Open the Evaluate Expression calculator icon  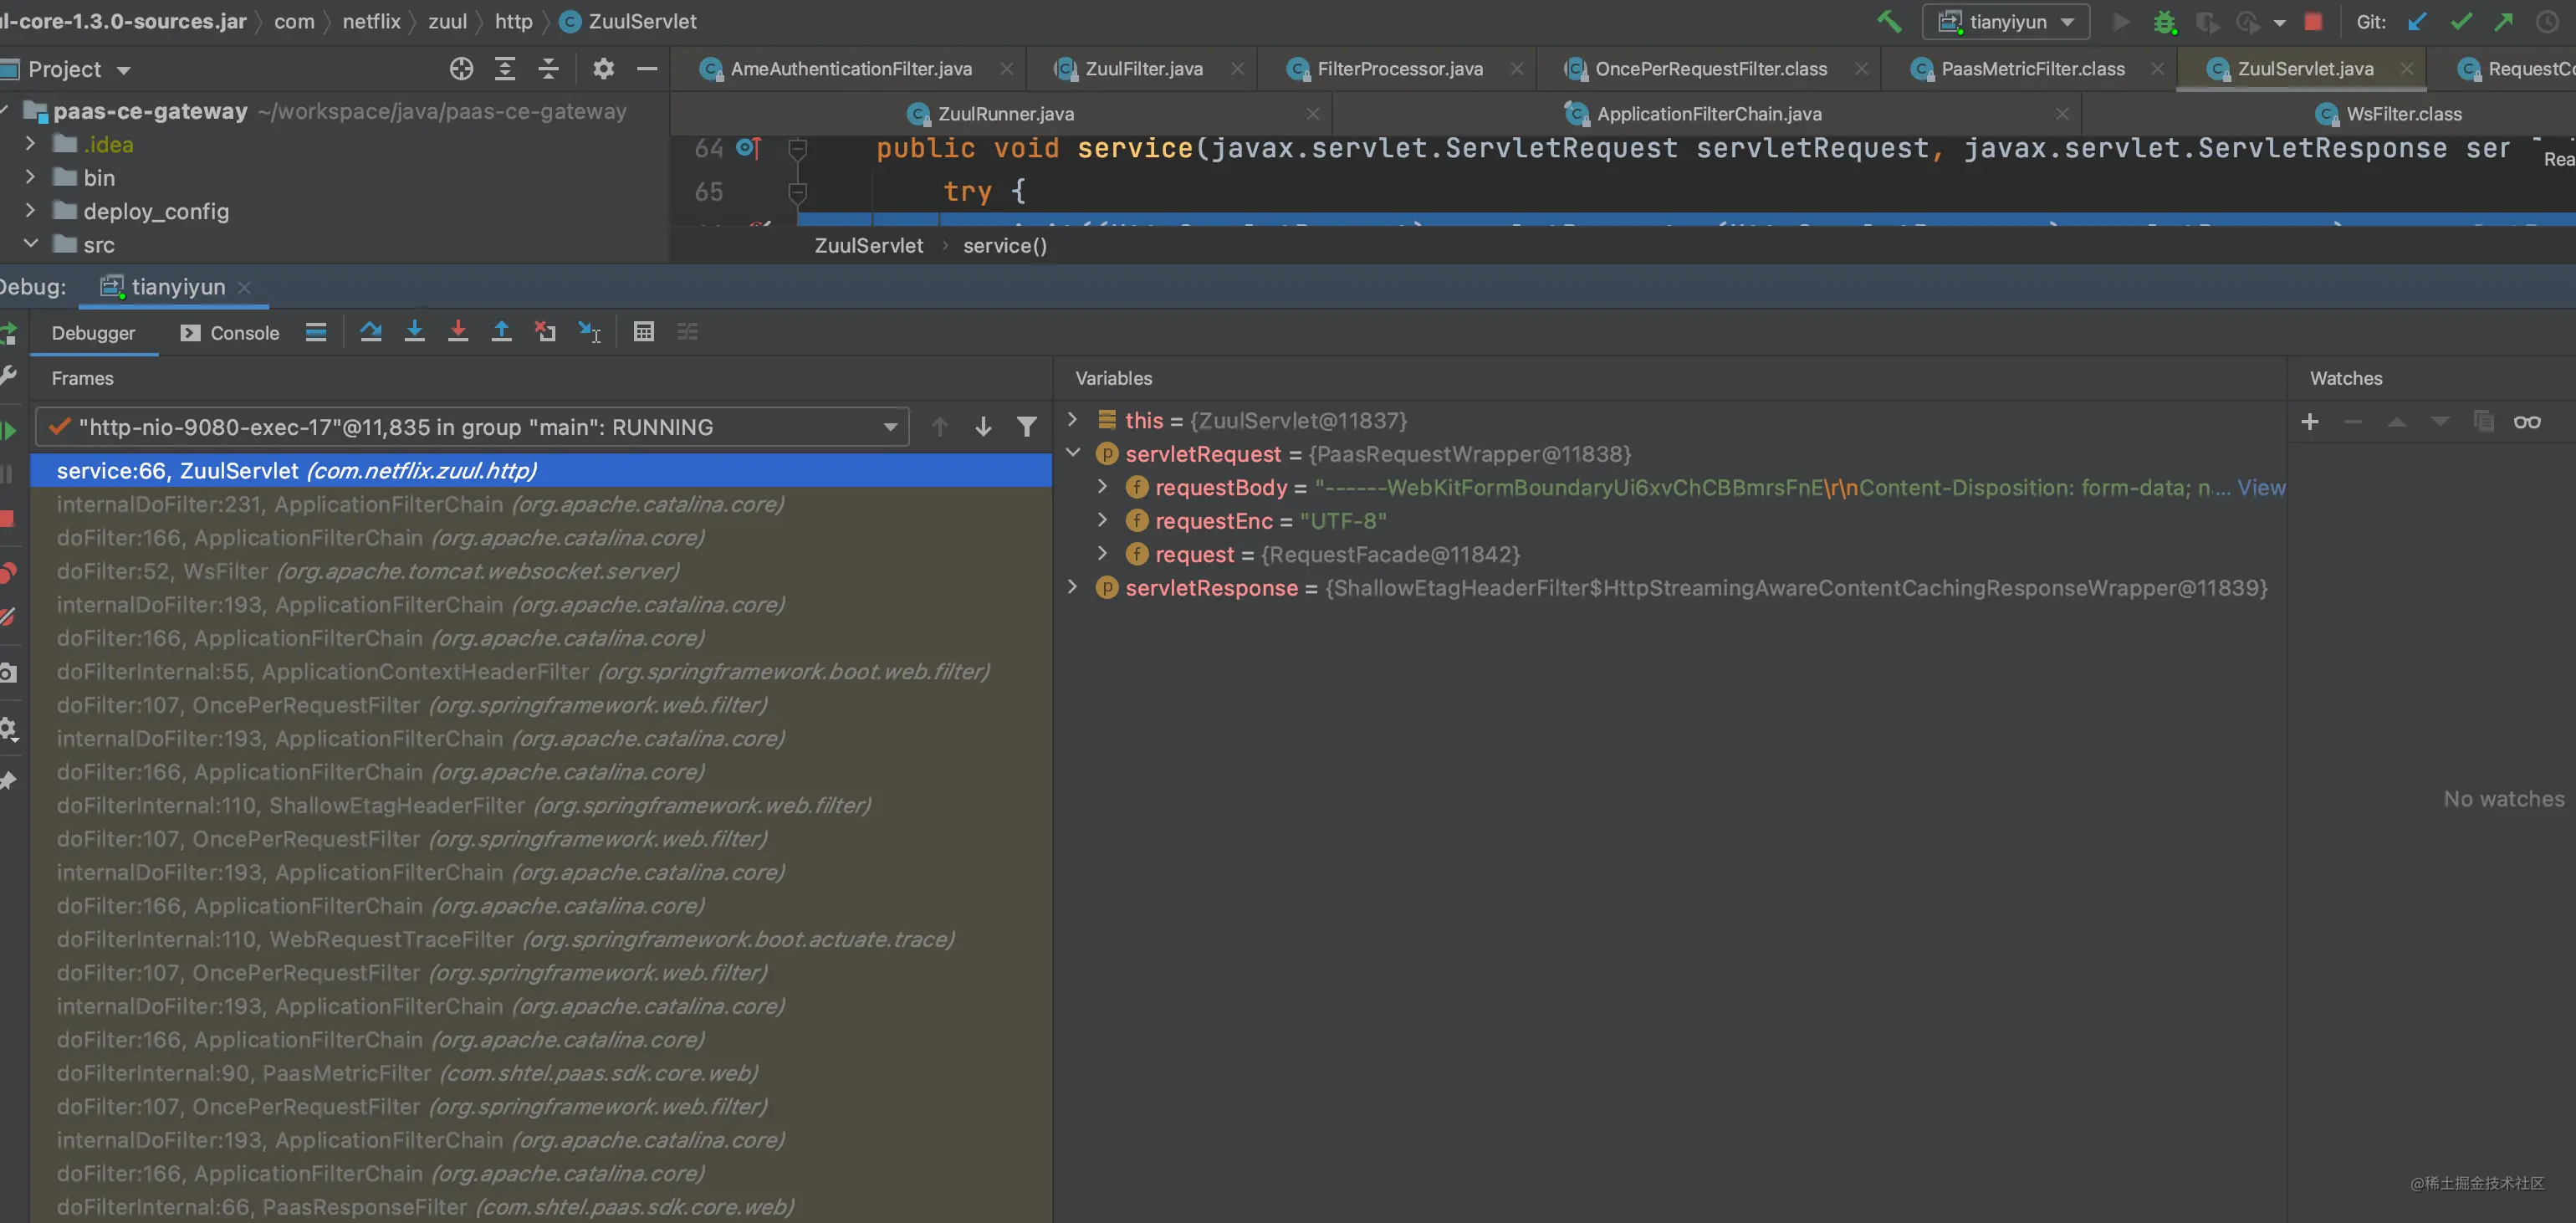click(x=644, y=332)
